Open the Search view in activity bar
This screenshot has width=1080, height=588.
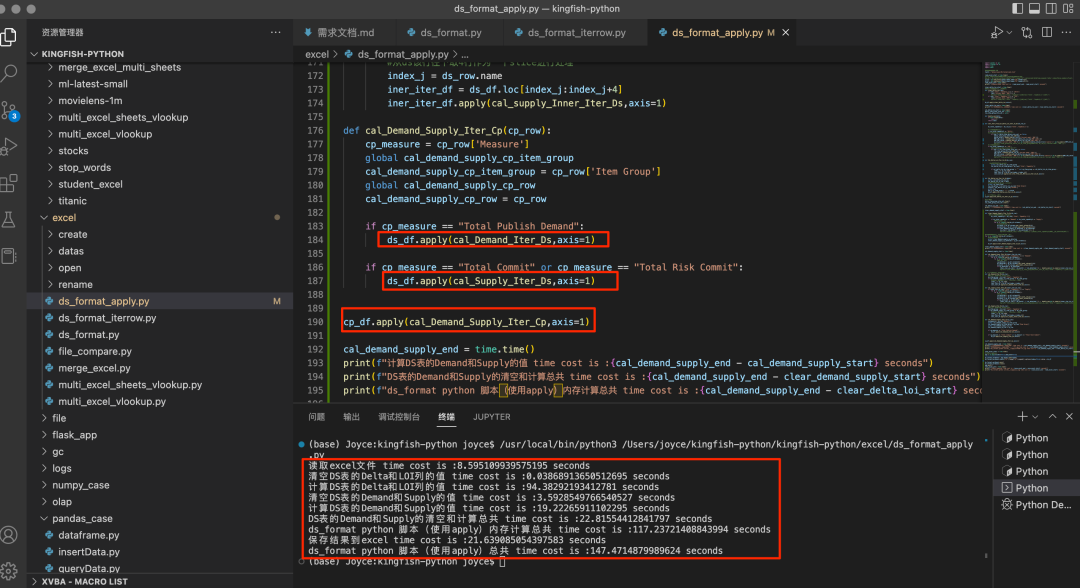point(9,73)
